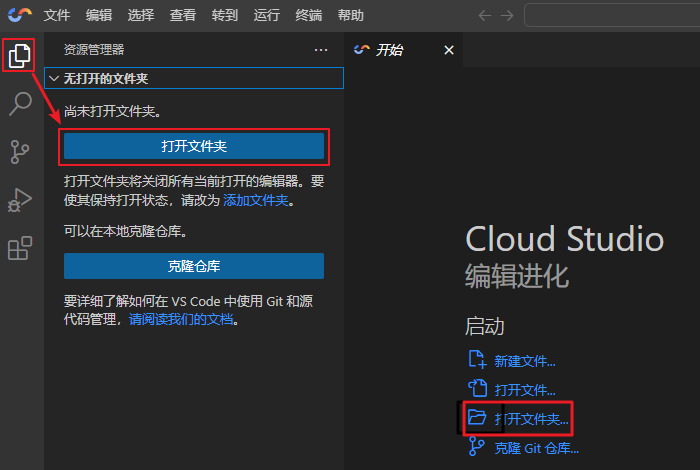This screenshot has width=700, height=470.
Task: Click the git branch icon beside 克隆 Git 仓库
Action: coord(476,446)
